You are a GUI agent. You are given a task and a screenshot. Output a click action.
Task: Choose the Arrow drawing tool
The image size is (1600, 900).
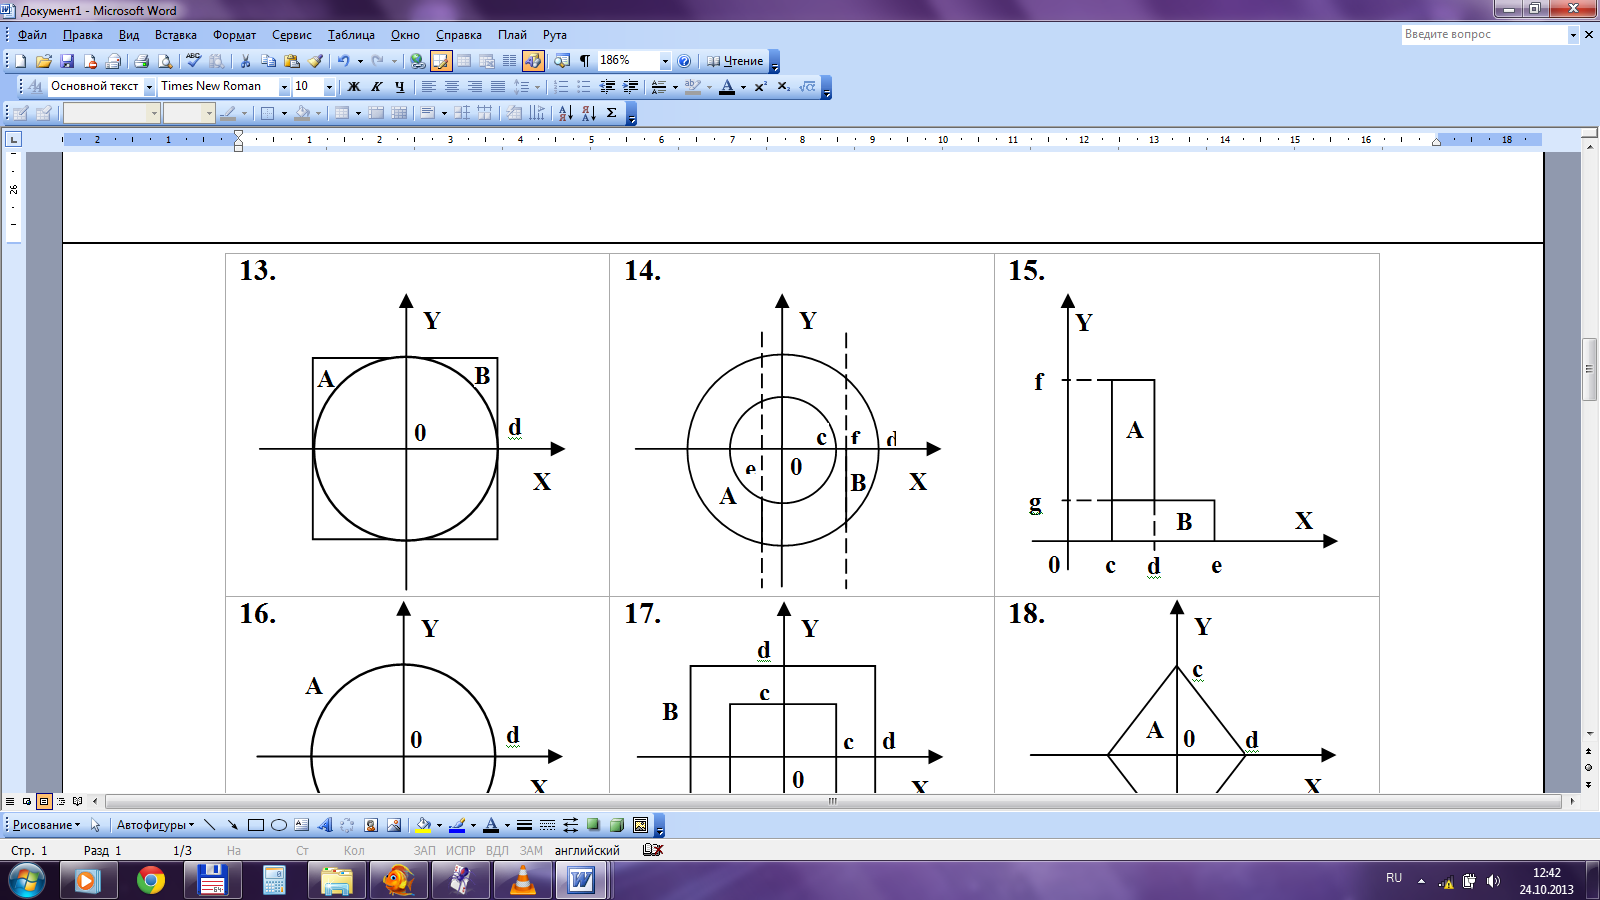[232, 825]
